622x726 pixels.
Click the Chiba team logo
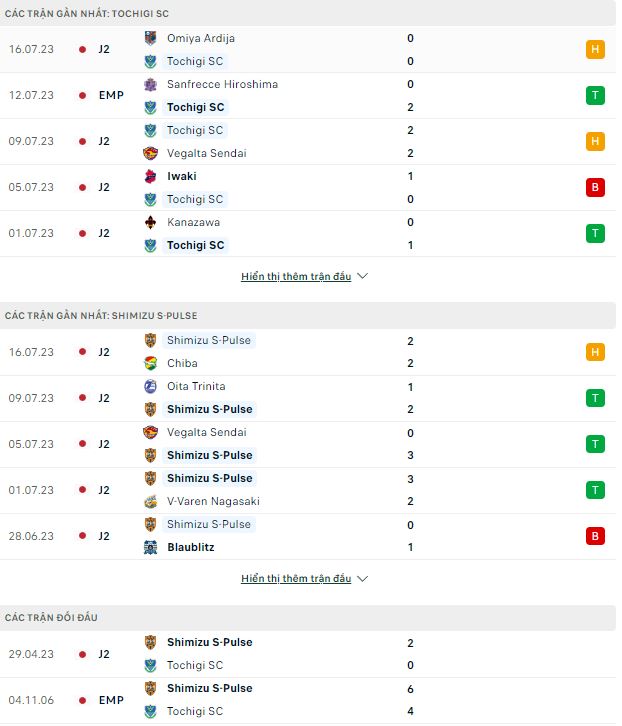click(151, 363)
